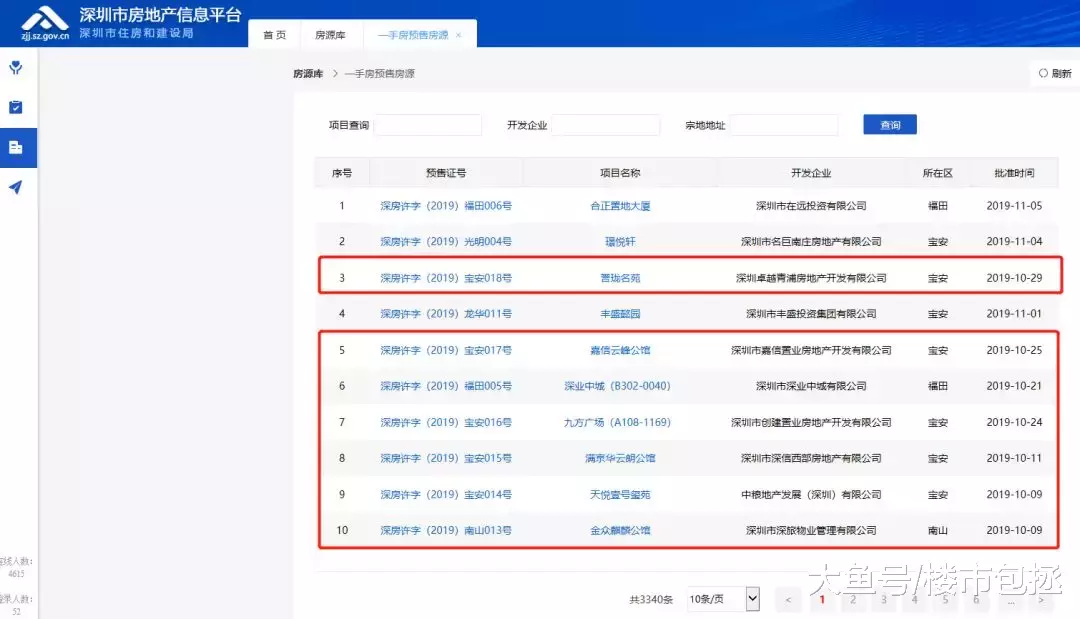Select the heart-shaped service icon in sidebar
The height and width of the screenshot is (619, 1080).
click(14, 68)
